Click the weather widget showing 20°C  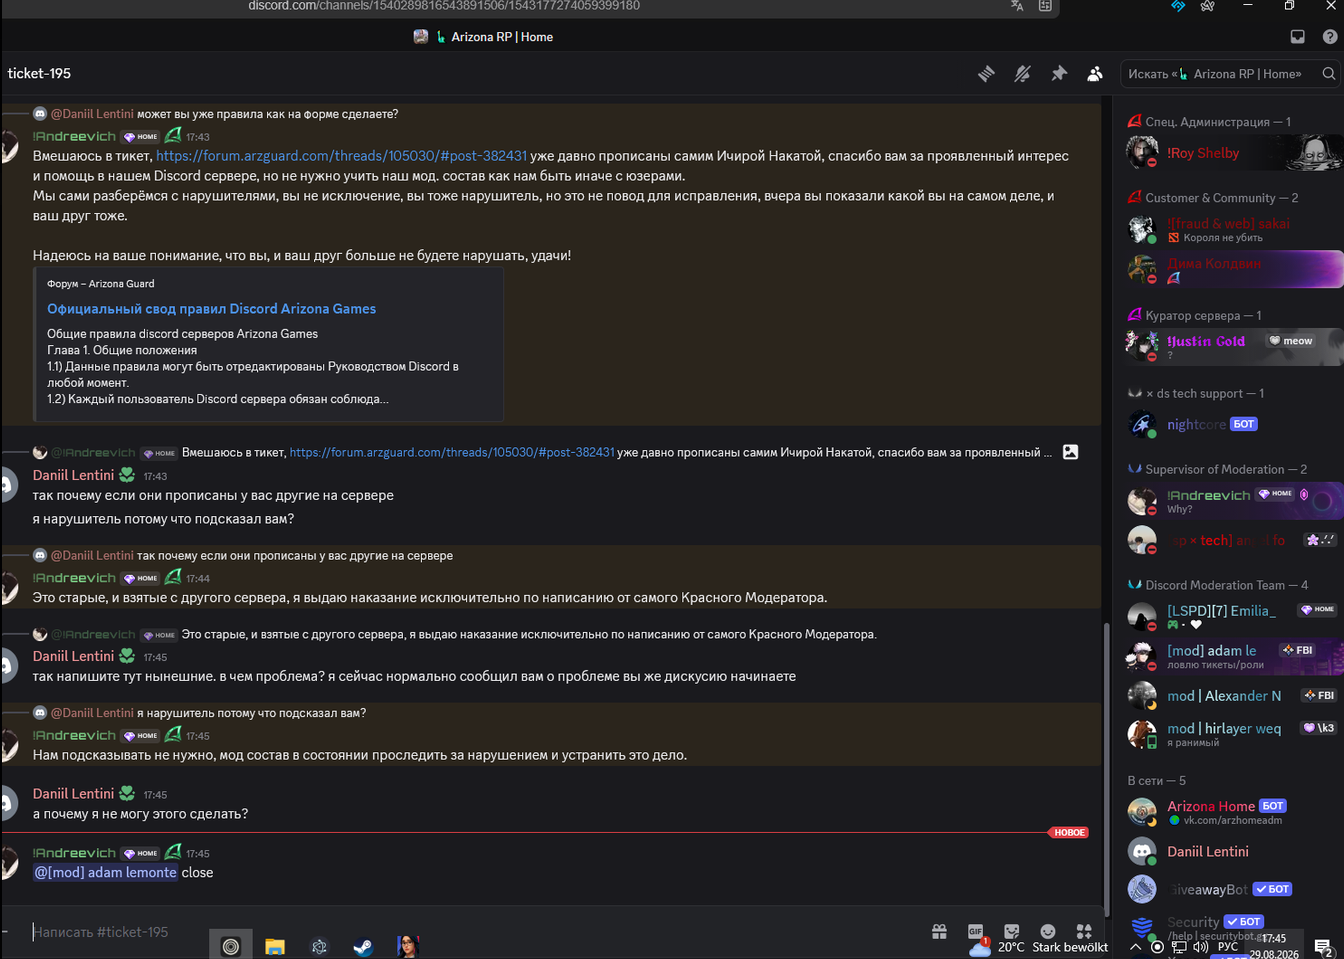pos(1038,946)
